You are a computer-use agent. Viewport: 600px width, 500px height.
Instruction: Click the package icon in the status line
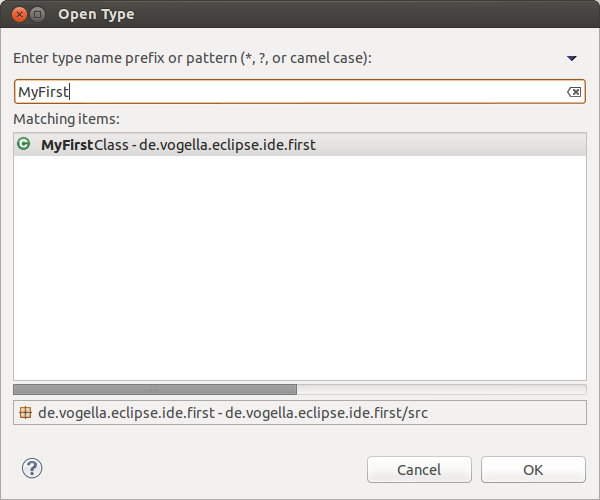[25, 412]
